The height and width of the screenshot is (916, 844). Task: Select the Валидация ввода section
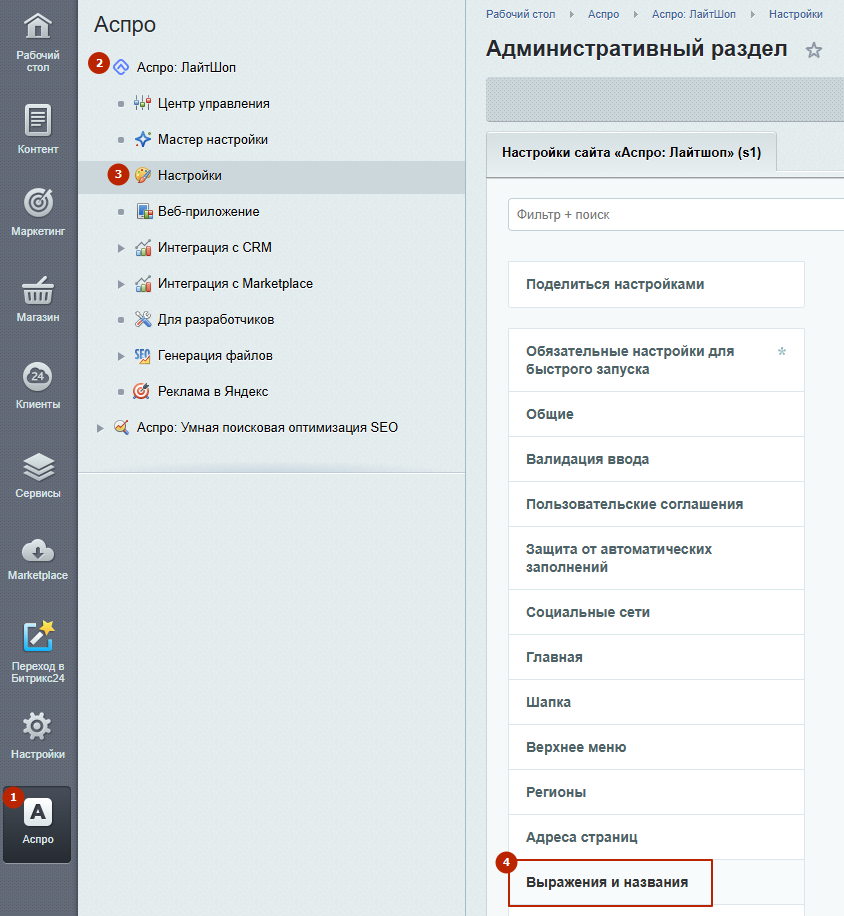656,459
